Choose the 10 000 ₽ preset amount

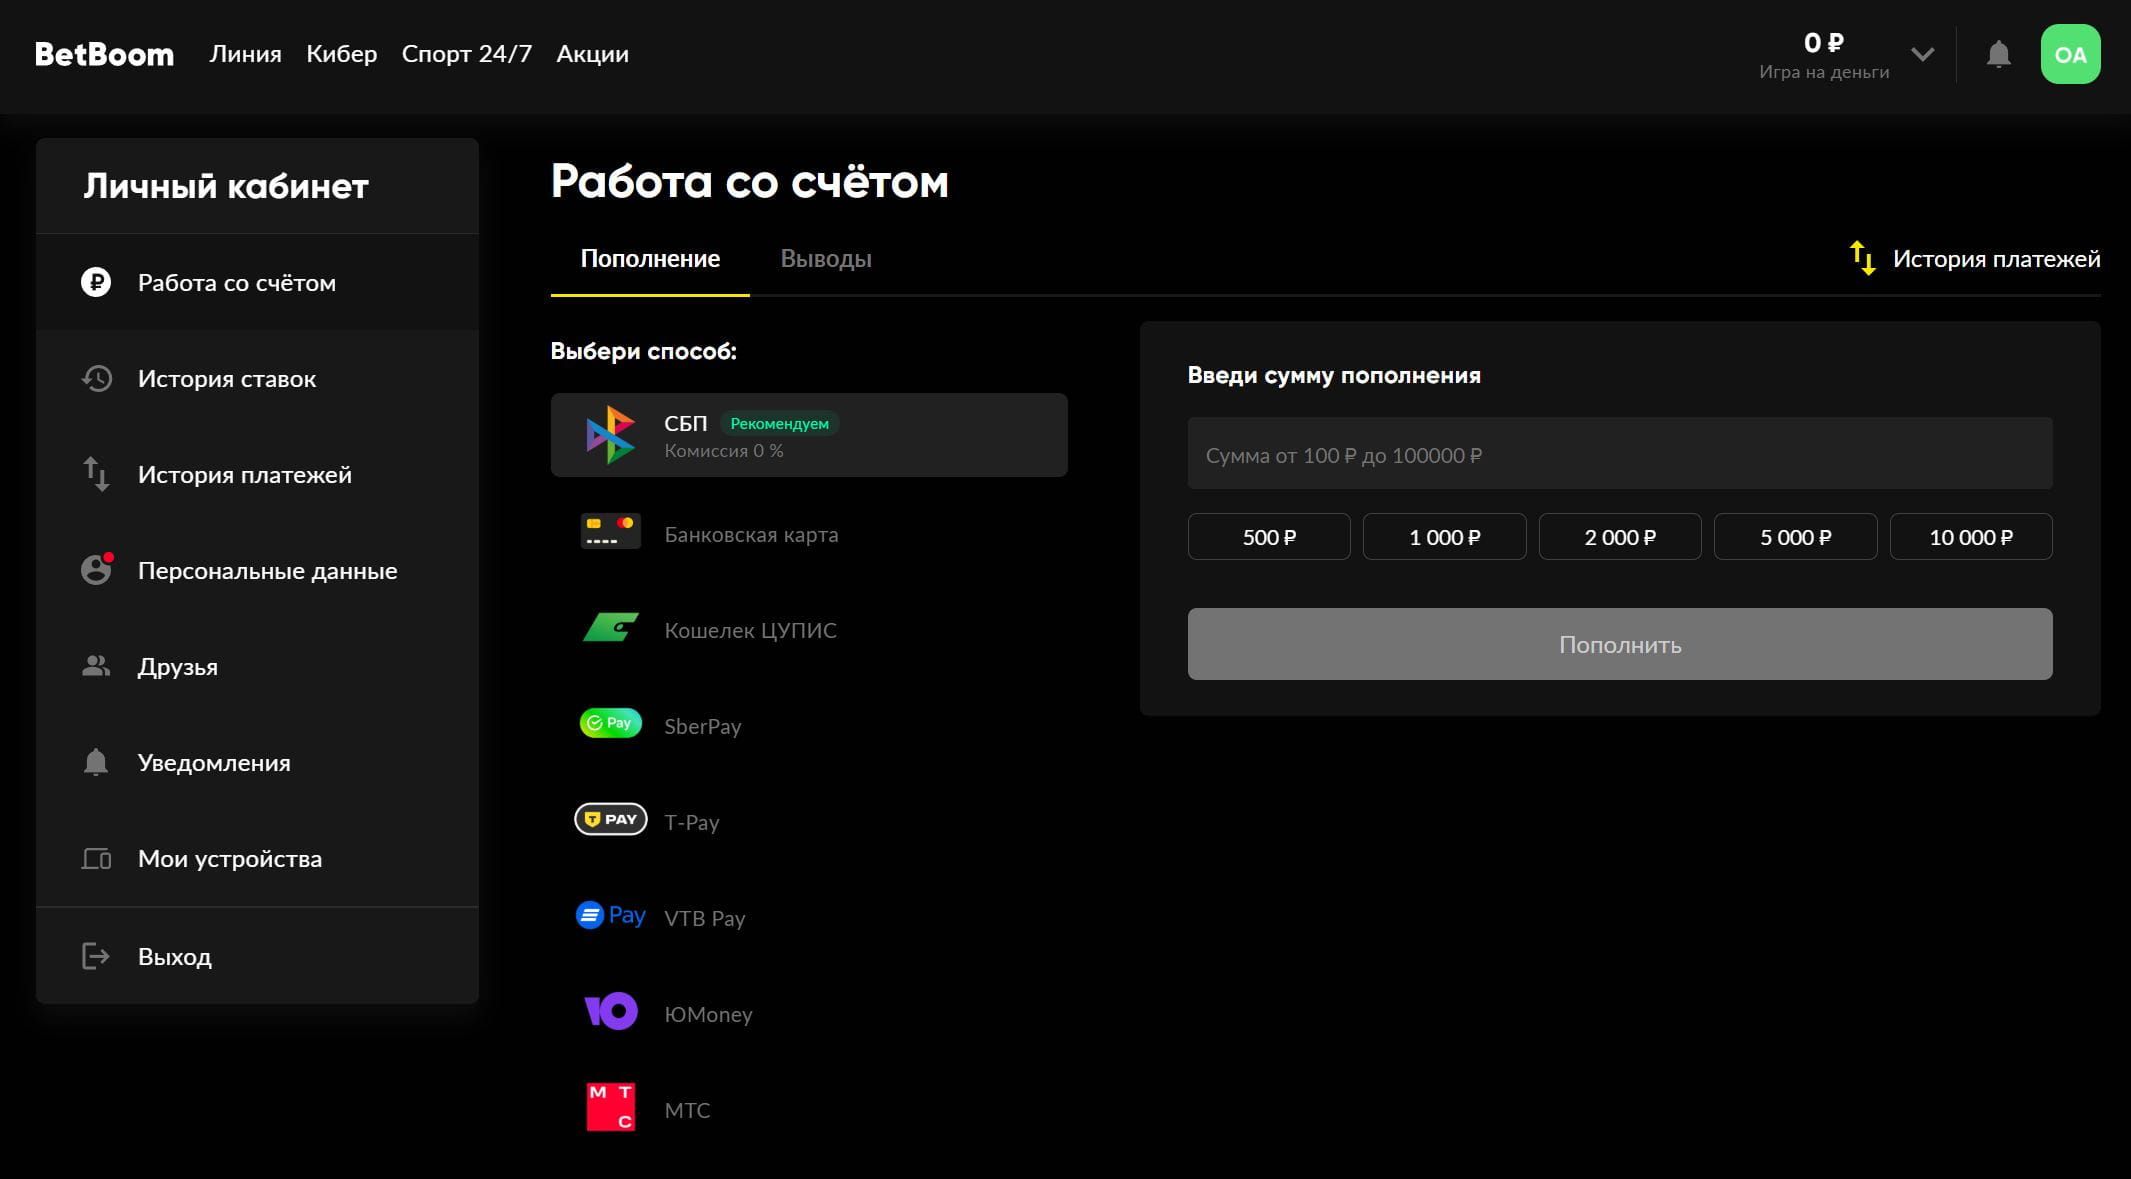(x=1971, y=537)
